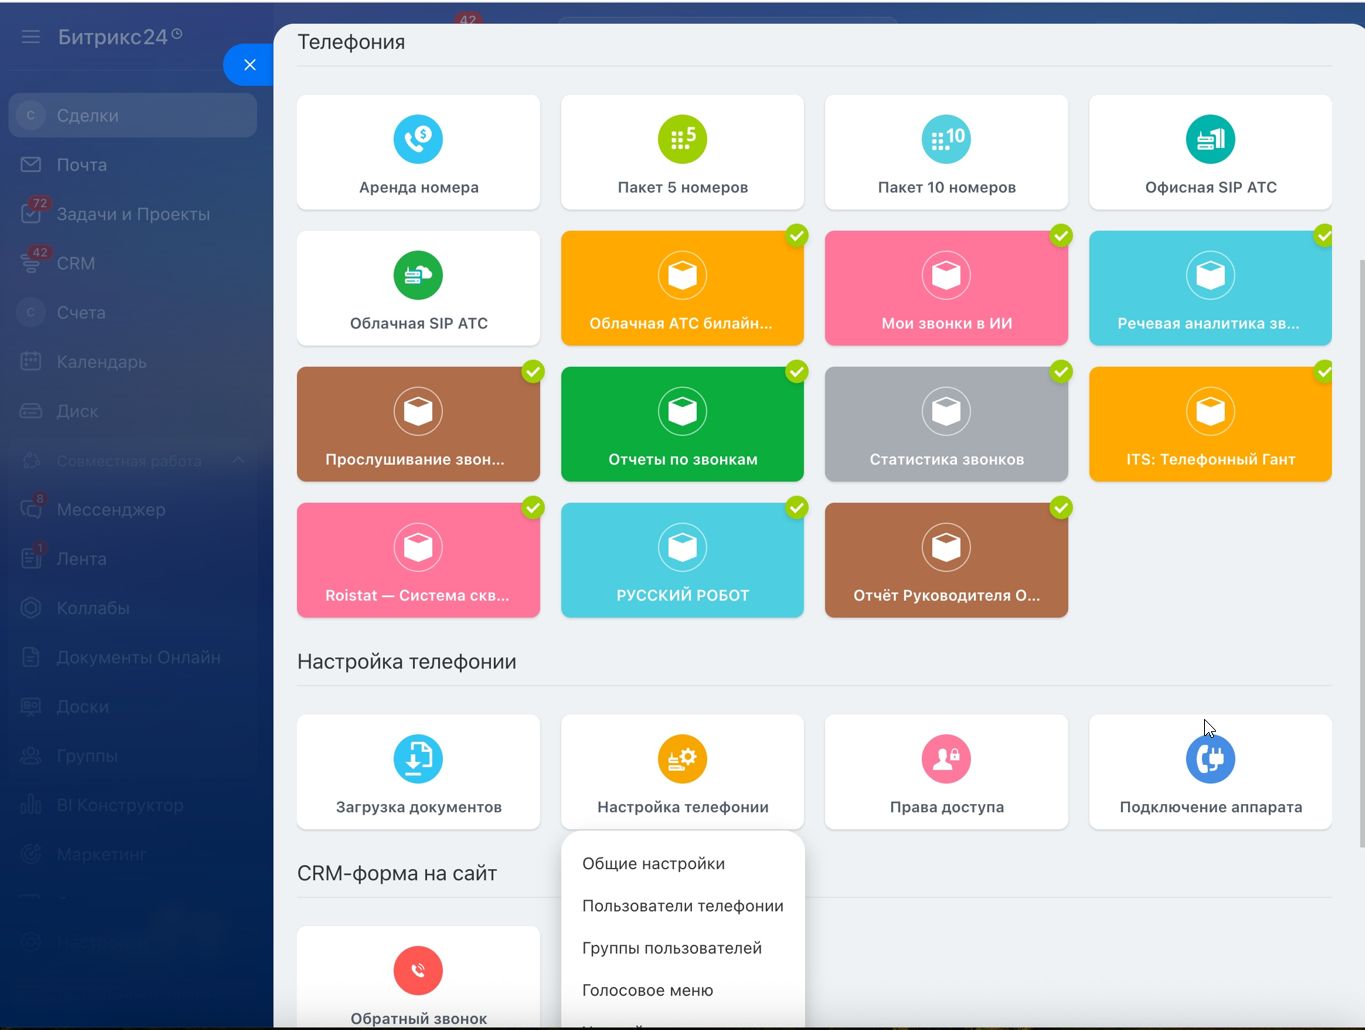Click the Календарь icon in sidebar

tap(31, 362)
